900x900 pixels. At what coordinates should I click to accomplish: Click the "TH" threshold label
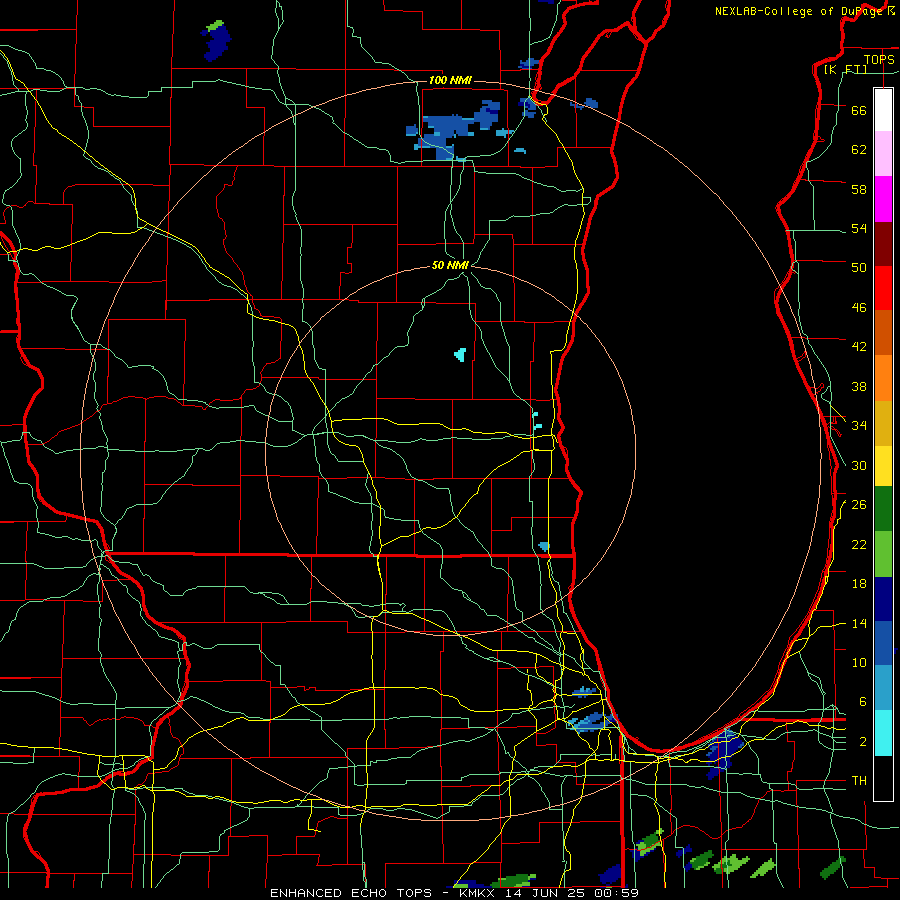859,781
